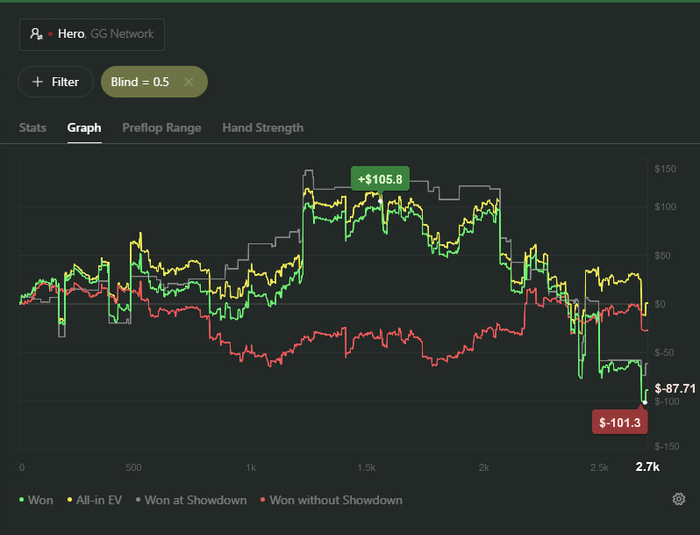Select the Graph tab
The image size is (700, 535).
(x=84, y=128)
